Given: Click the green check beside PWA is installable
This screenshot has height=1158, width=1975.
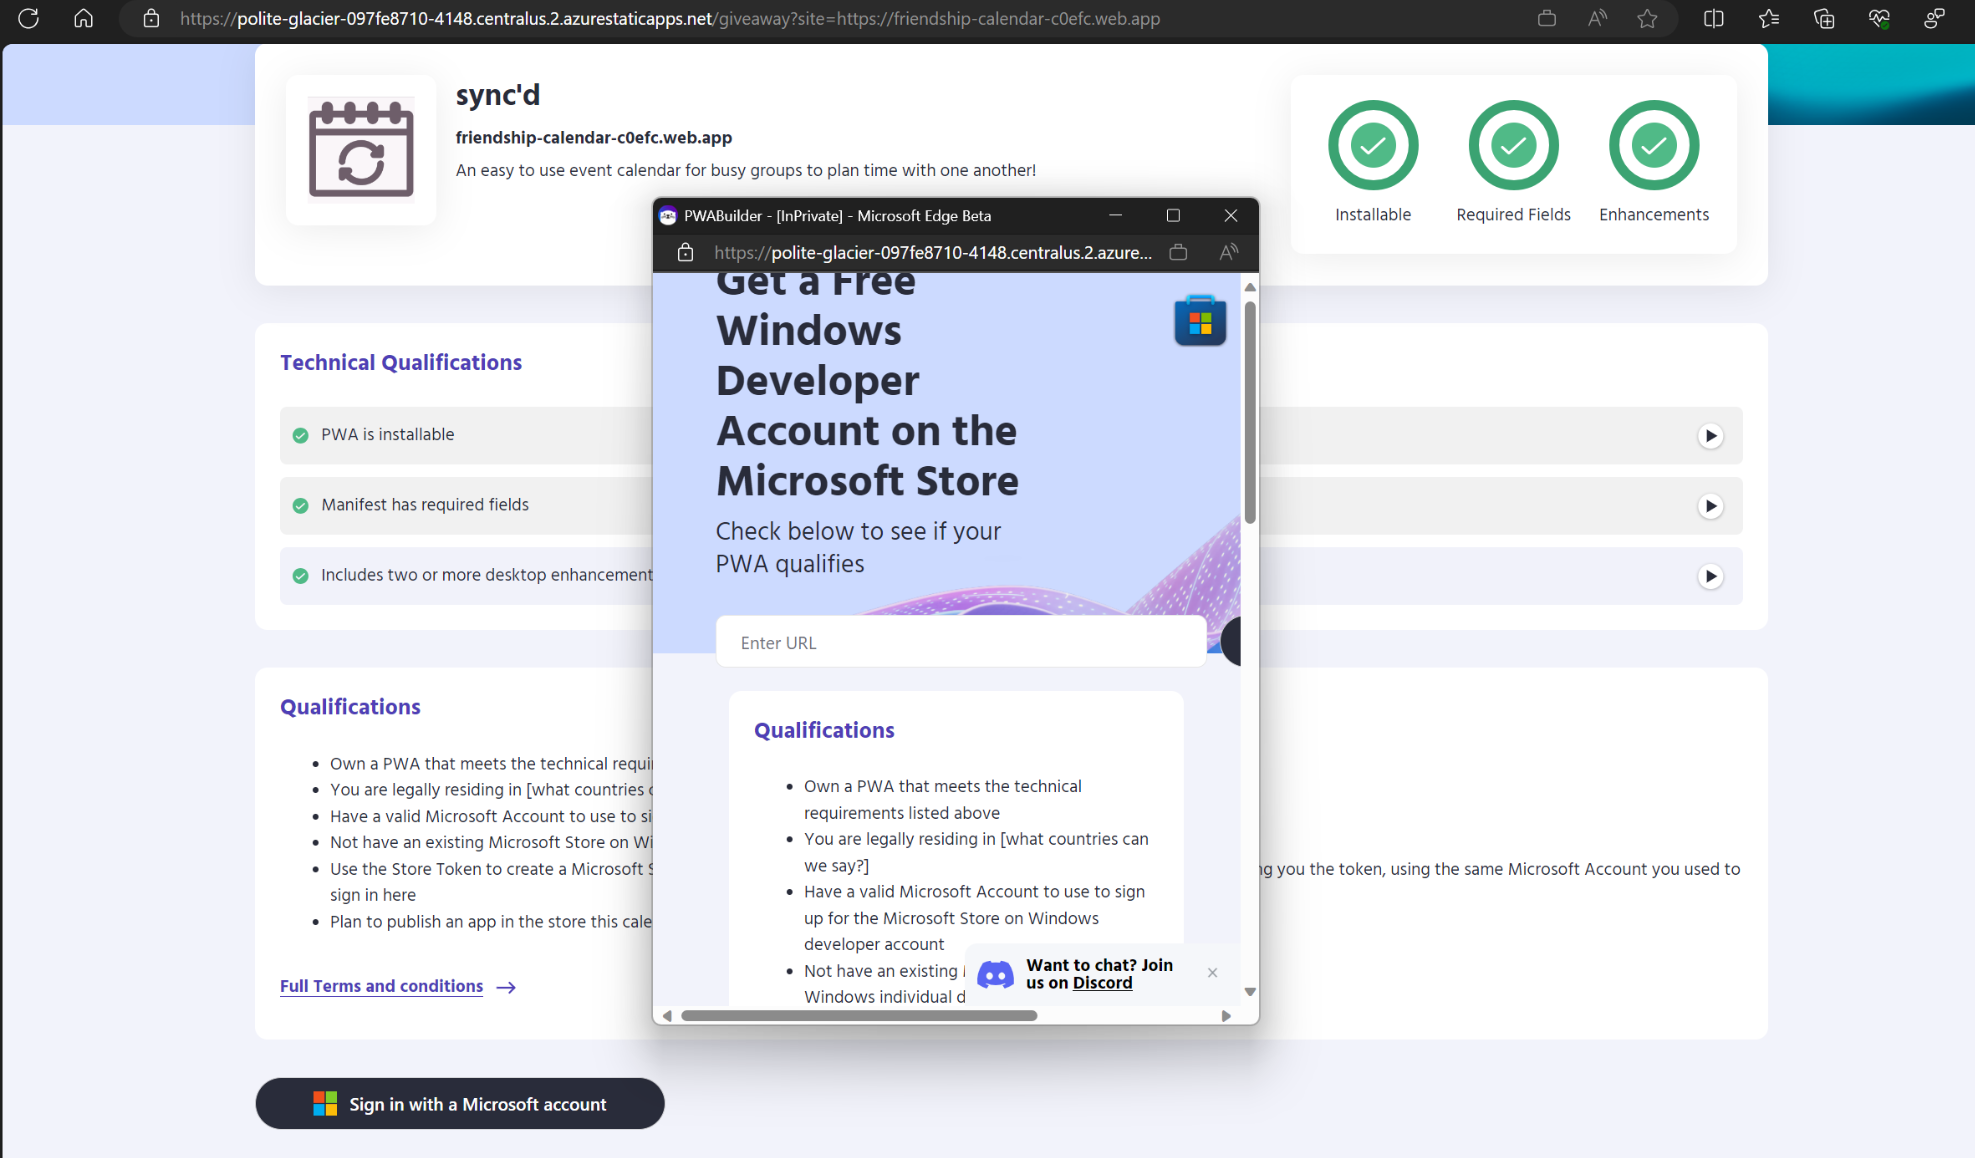Looking at the screenshot, I should click(300, 434).
